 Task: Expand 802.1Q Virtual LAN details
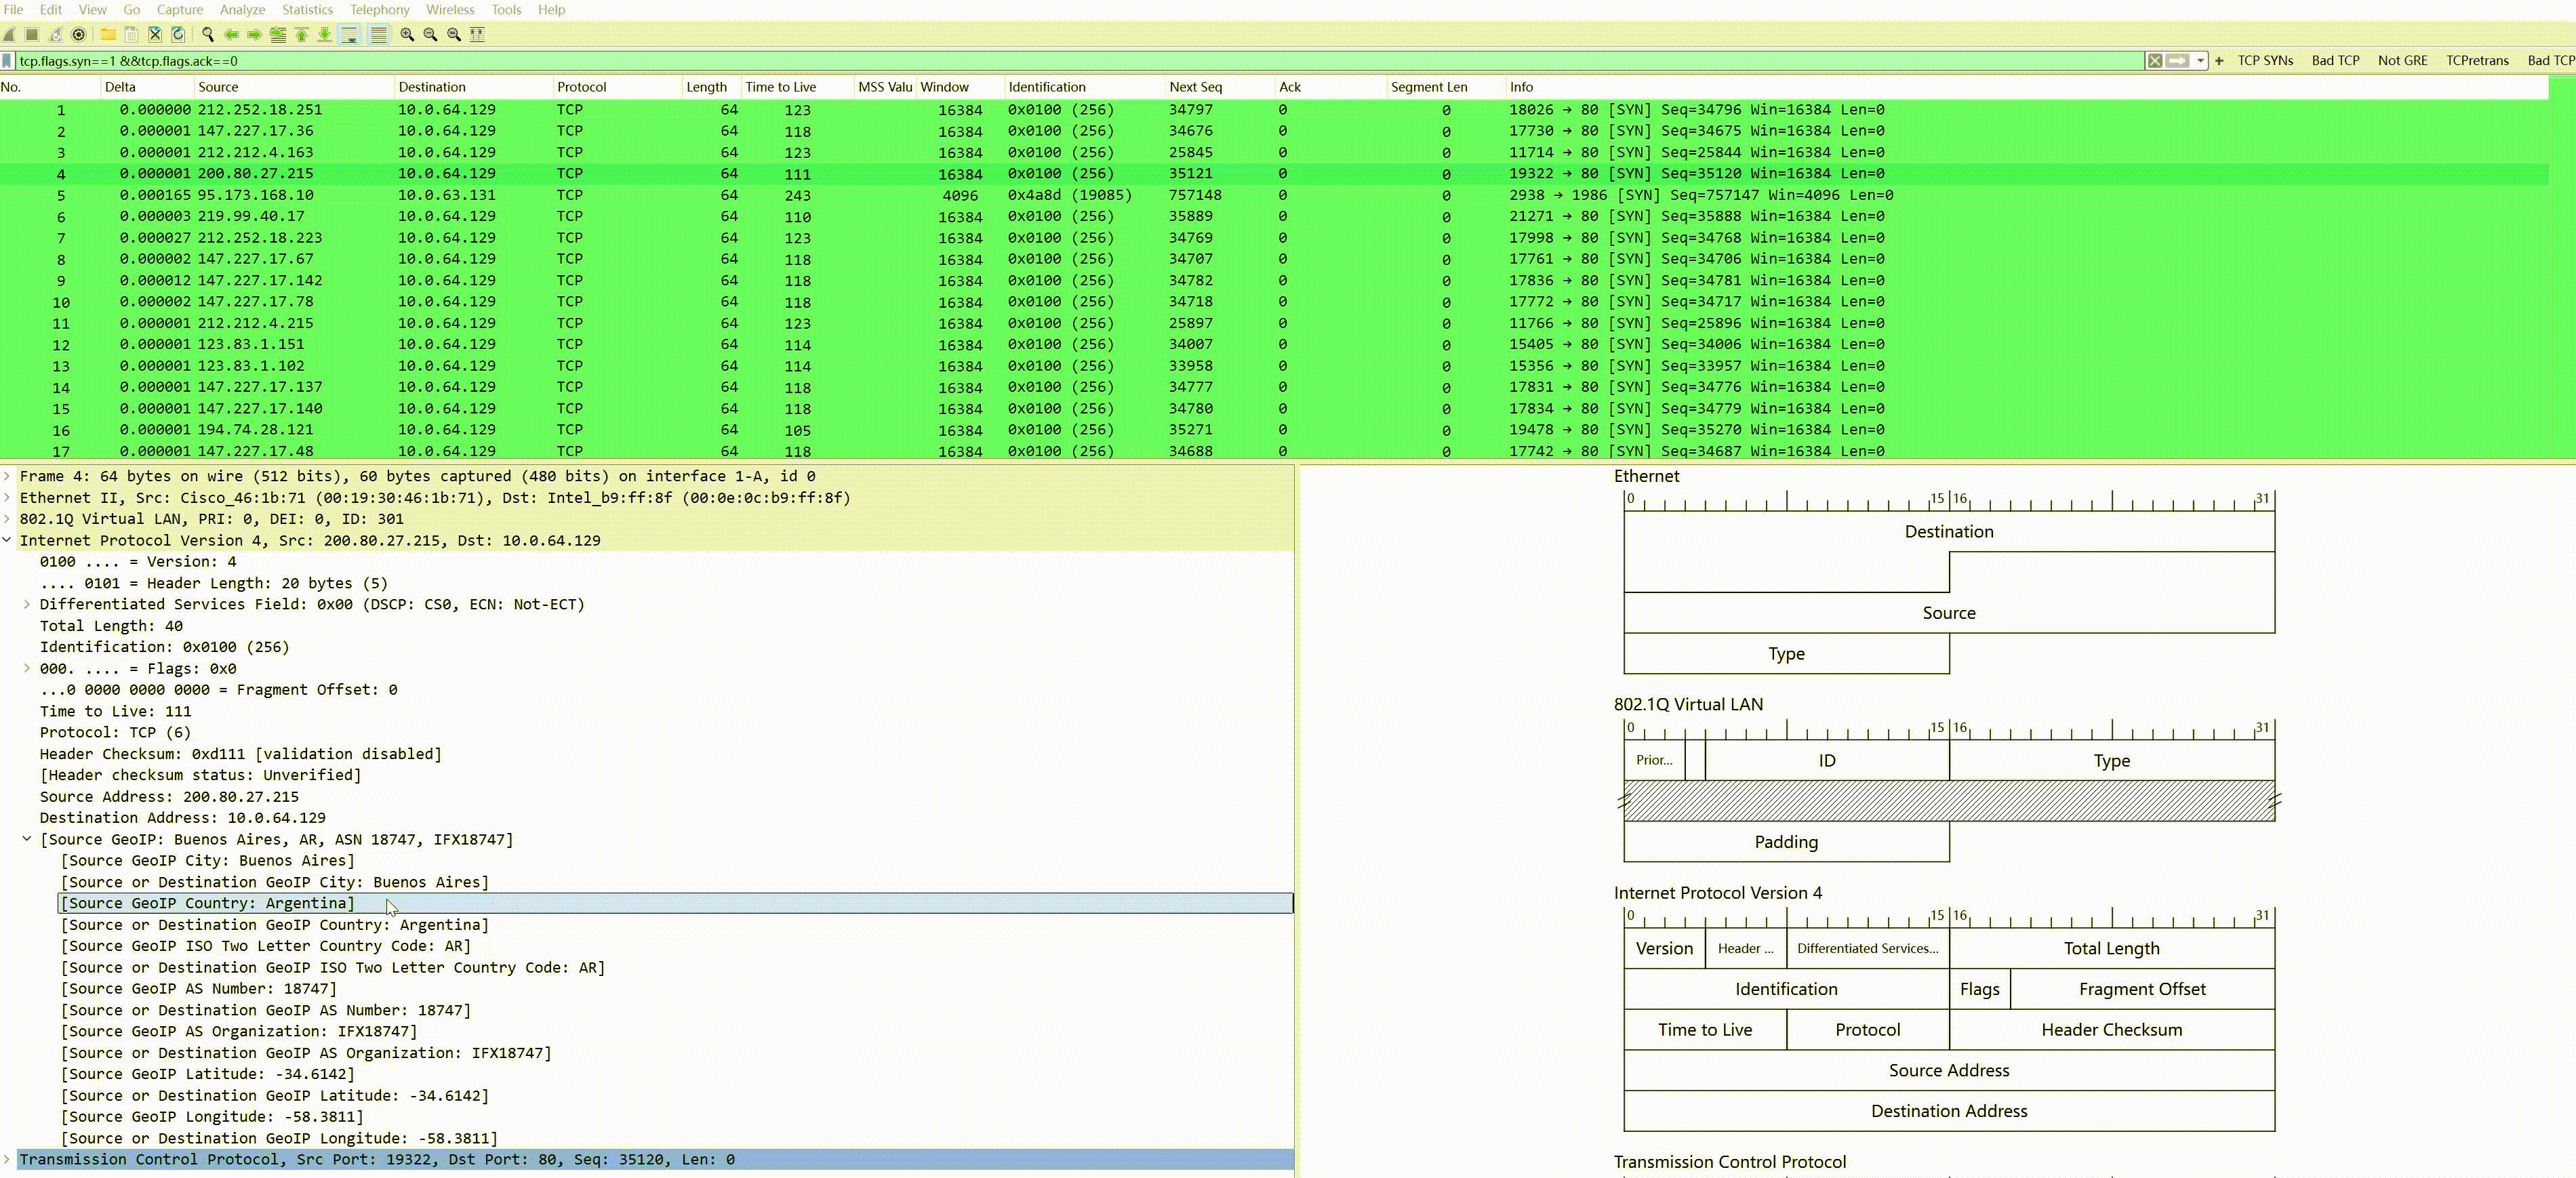(7, 519)
